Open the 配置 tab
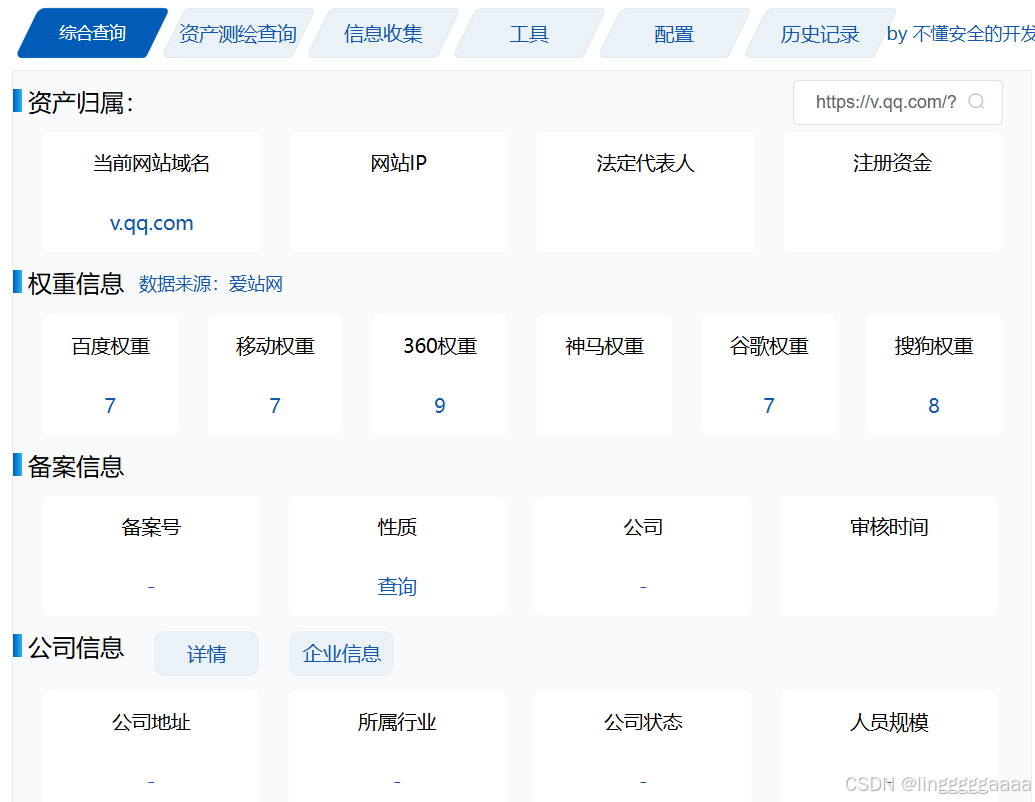 [673, 33]
